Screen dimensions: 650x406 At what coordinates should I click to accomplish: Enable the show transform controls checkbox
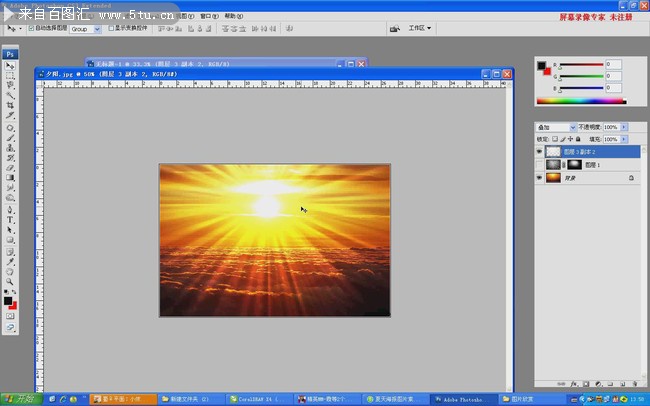coord(113,29)
